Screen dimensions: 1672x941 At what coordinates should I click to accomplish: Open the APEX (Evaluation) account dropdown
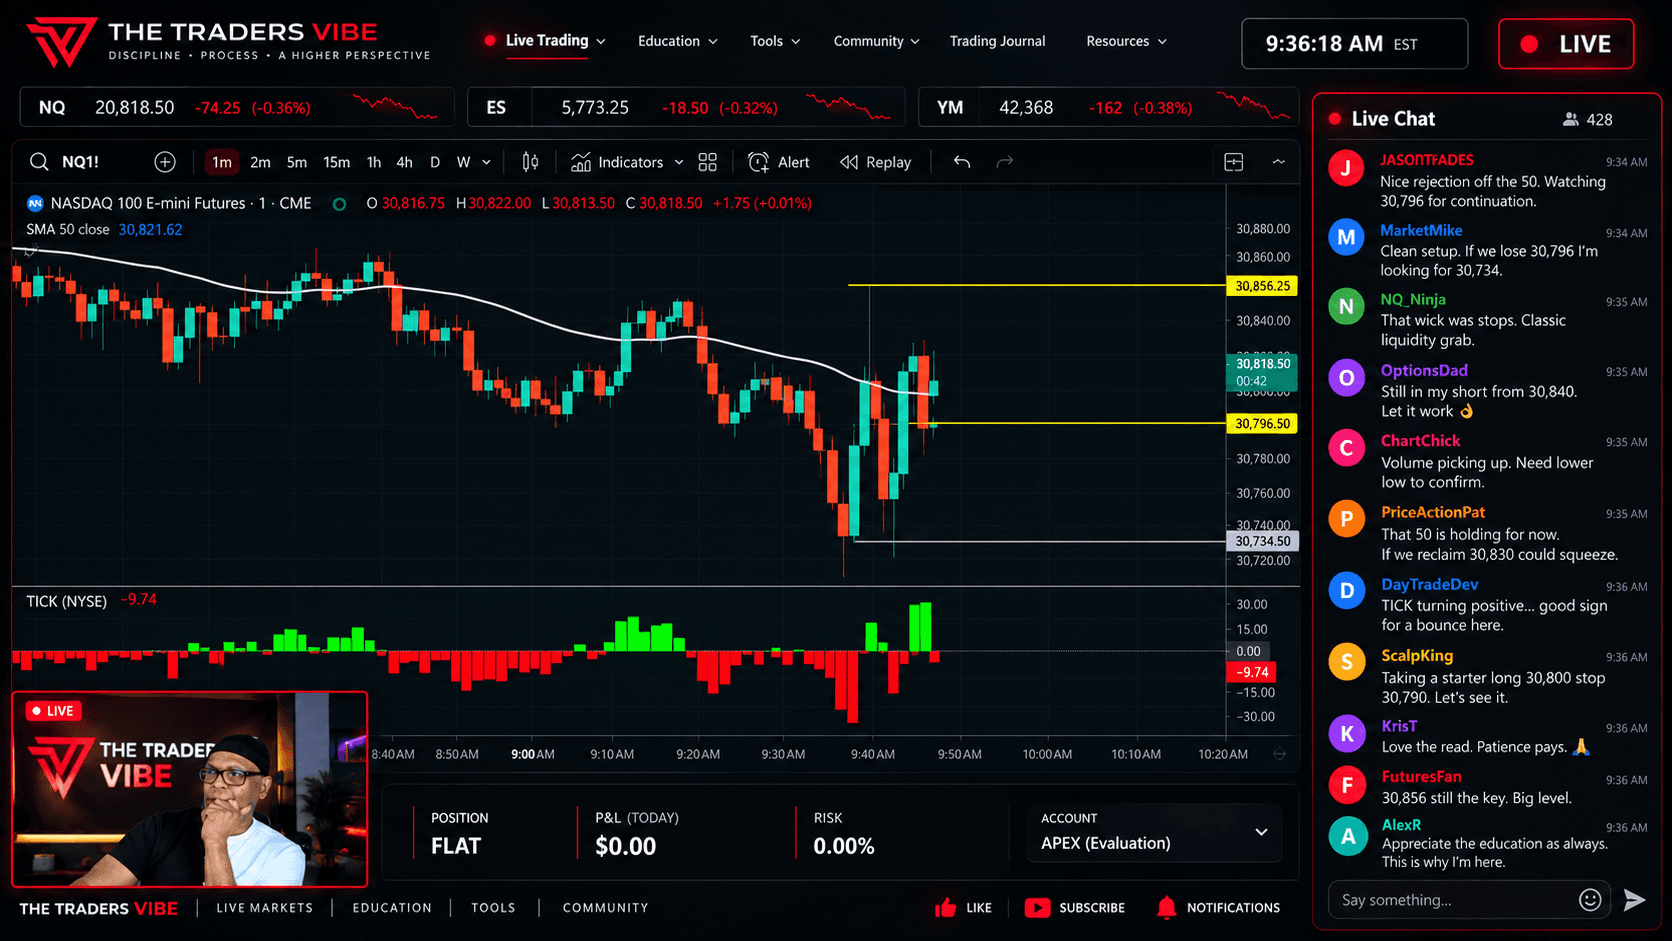pos(1155,832)
